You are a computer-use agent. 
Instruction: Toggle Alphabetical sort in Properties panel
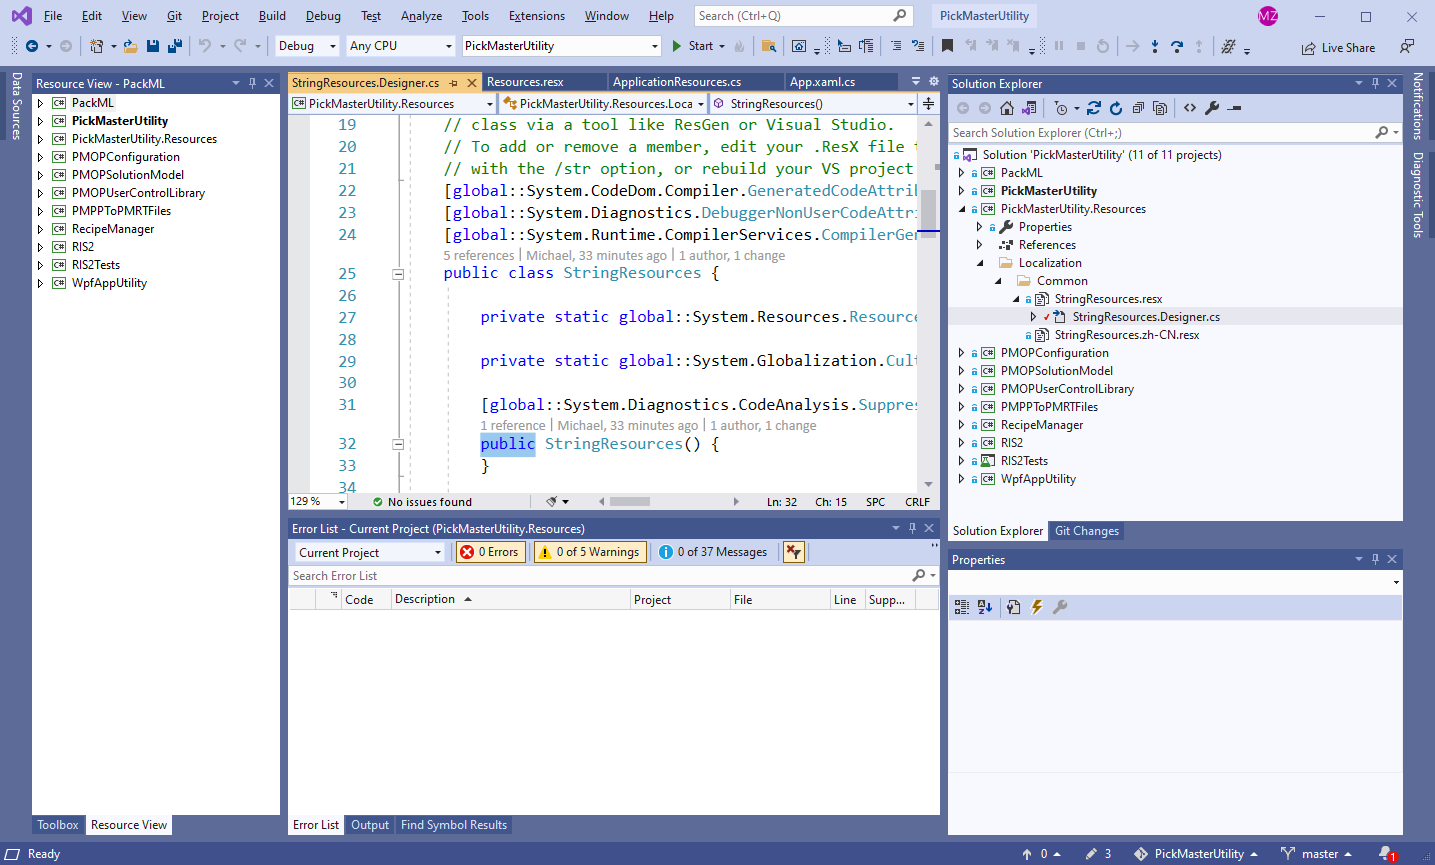[985, 607]
